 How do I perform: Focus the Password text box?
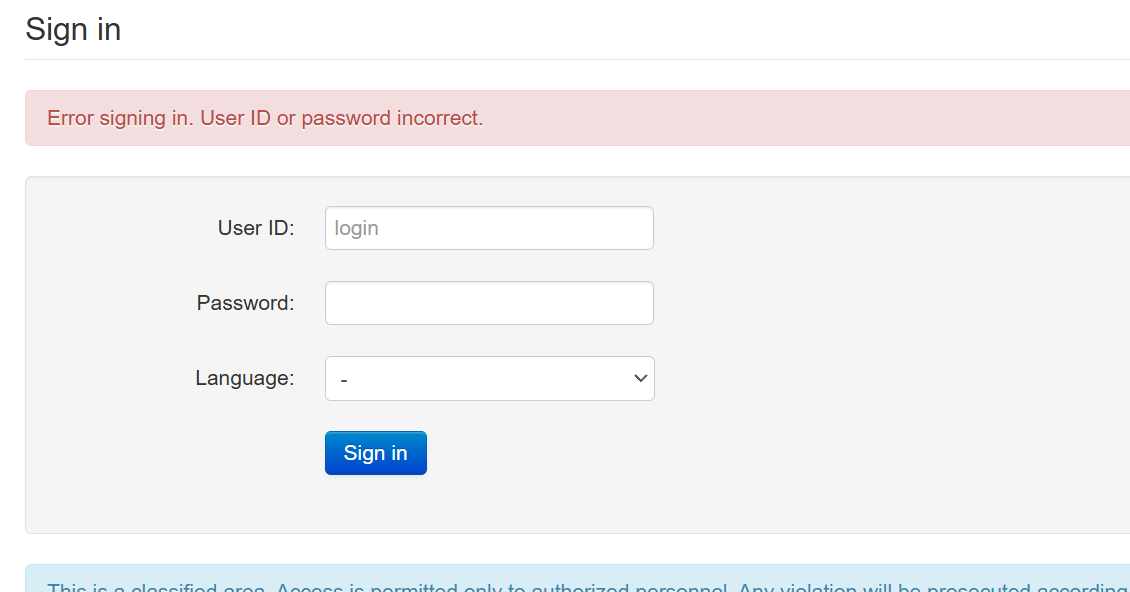click(x=489, y=303)
